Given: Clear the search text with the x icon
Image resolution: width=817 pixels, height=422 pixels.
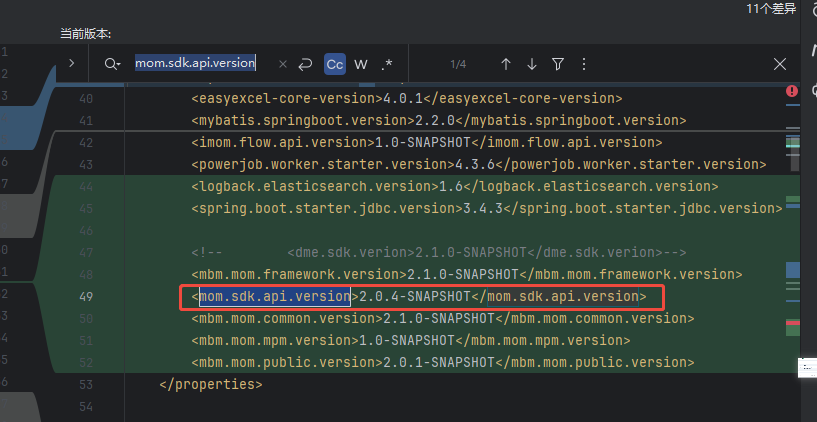Looking at the screenshot, I should coord(282,64).
